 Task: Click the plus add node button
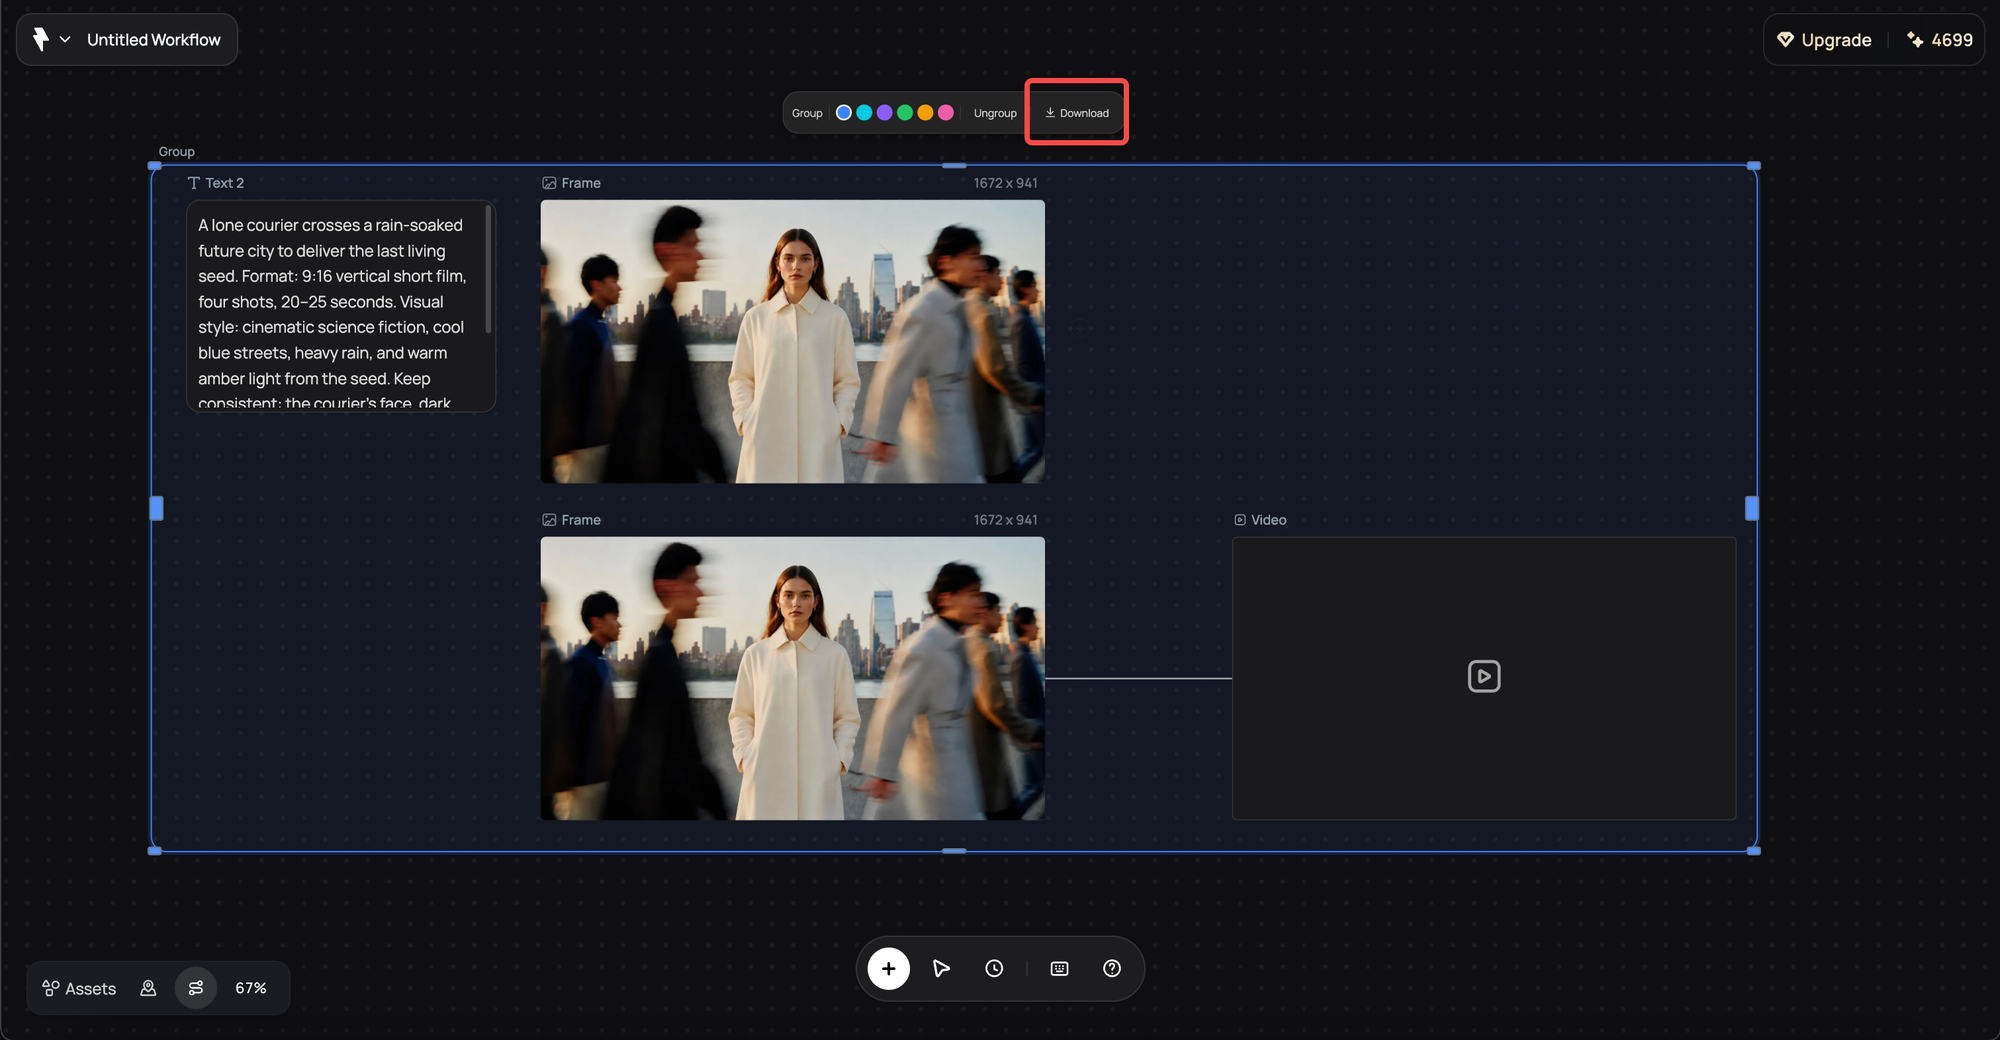point(889,968)
